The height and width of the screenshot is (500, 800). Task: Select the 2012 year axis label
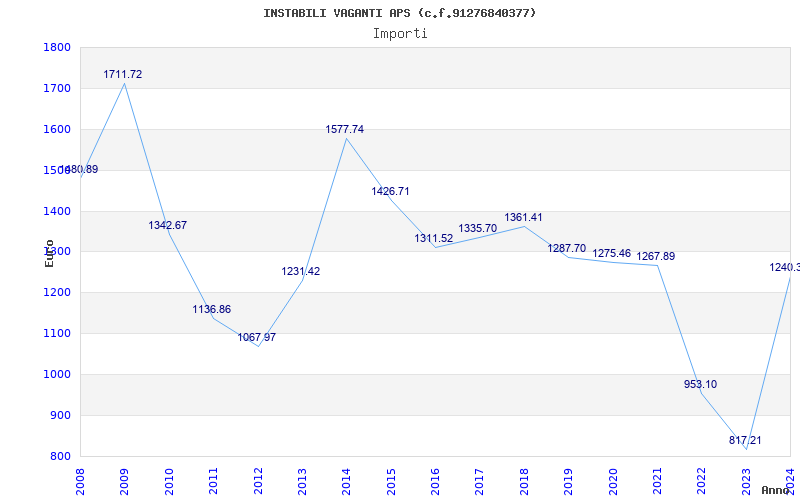click(258, 482)
